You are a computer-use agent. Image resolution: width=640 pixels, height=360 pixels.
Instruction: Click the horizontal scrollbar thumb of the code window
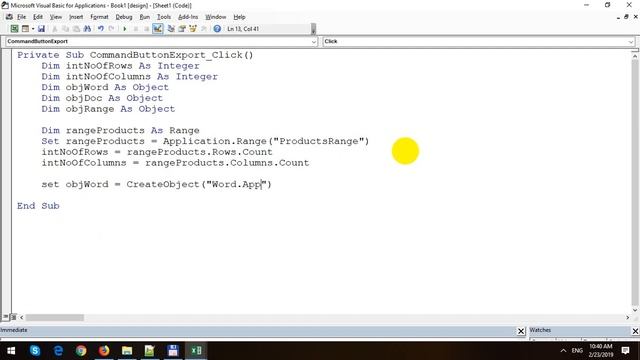coord(55,317)
